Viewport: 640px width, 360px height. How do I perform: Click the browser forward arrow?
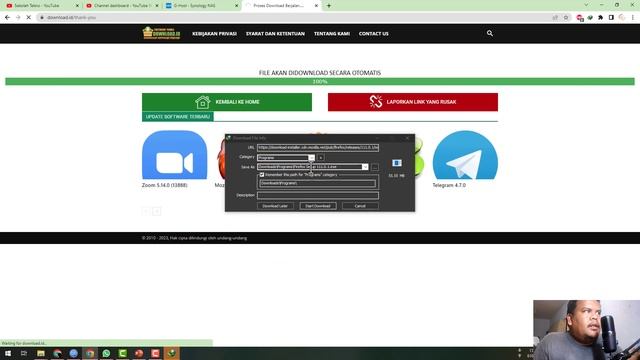click(x=18, y=18)
